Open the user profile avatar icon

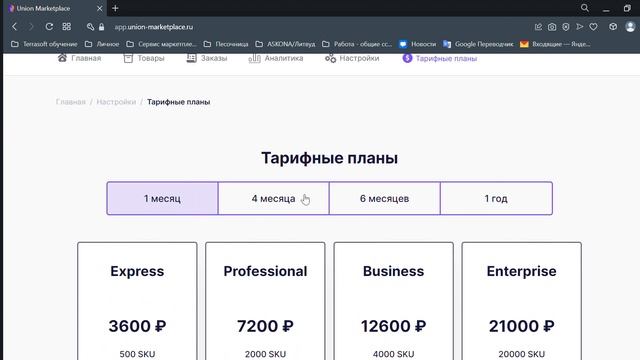(630, 27)
